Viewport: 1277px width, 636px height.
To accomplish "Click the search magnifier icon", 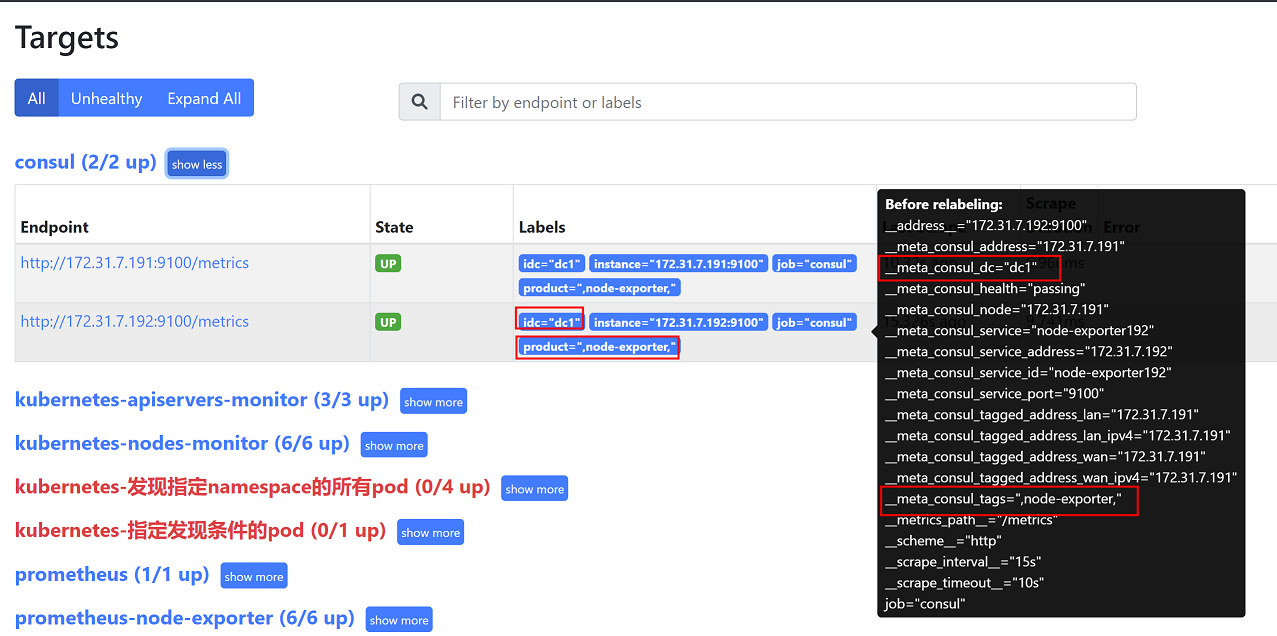I will pos(420,102).
